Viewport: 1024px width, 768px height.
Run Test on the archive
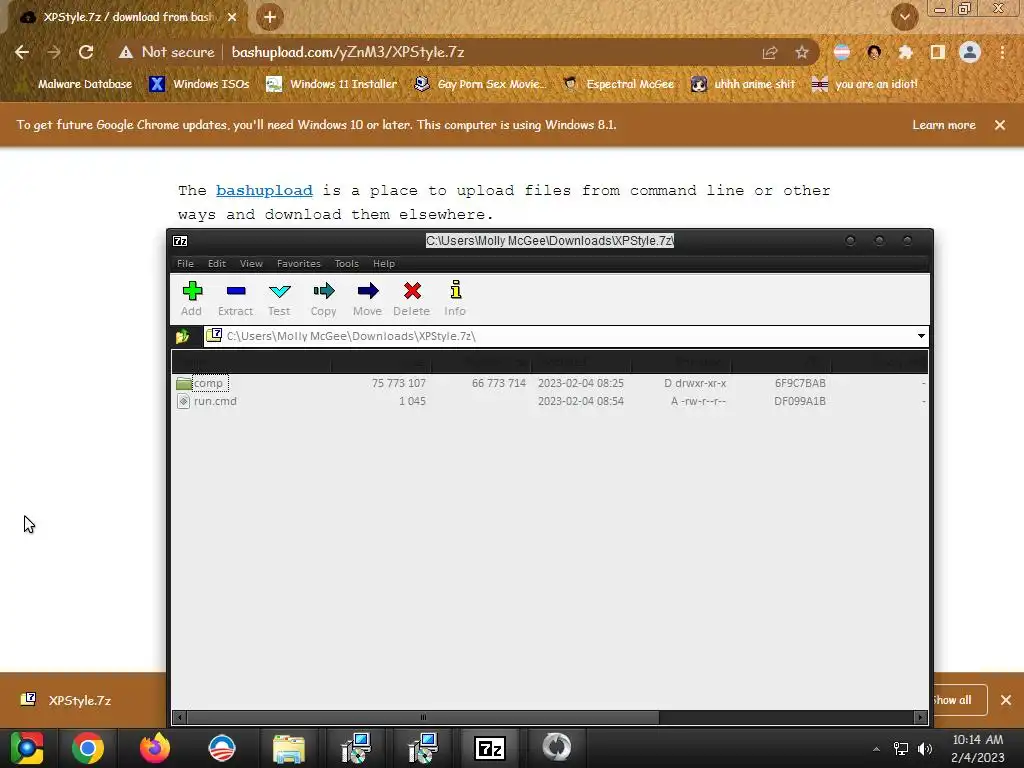coord(279,298)
